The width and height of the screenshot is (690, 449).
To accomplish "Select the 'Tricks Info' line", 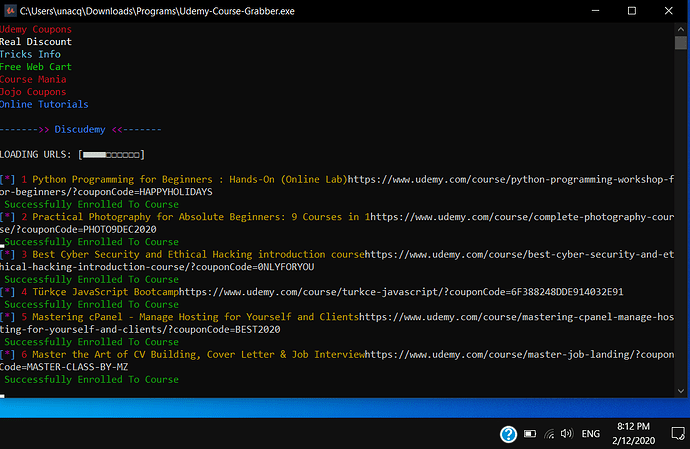I will point(30,54).
